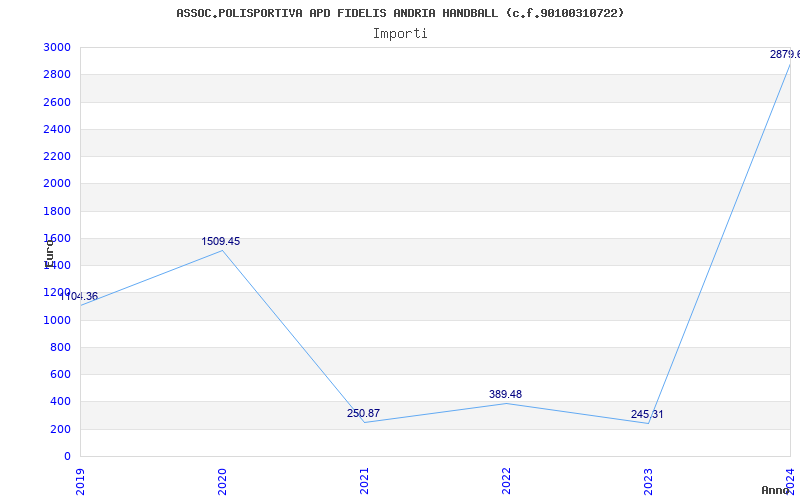Screen dimensions: 800x500
Task: Click the 2400 y-axis tick label
Action: coord(57,129)
